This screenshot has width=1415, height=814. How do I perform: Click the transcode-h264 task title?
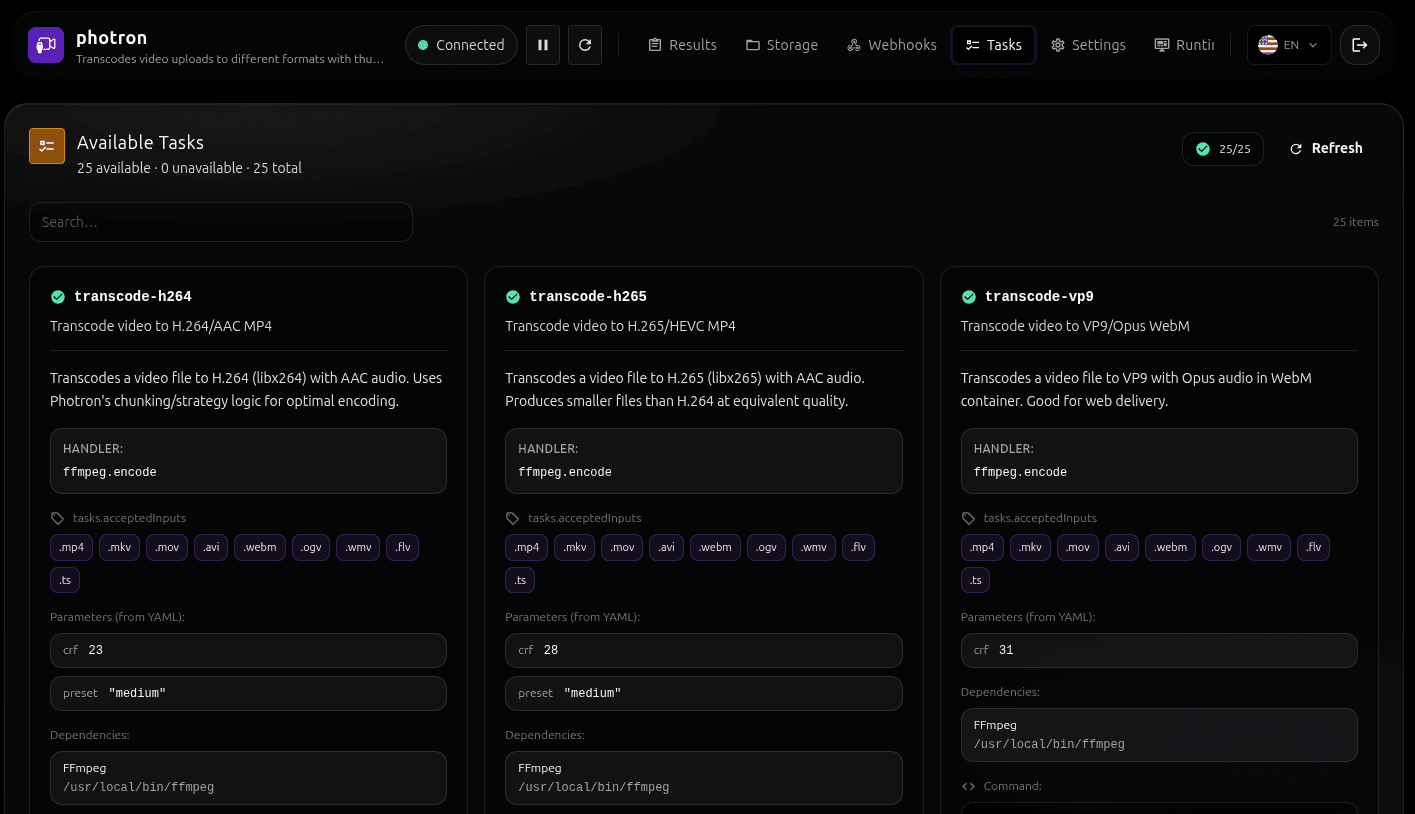pos(133,297)
